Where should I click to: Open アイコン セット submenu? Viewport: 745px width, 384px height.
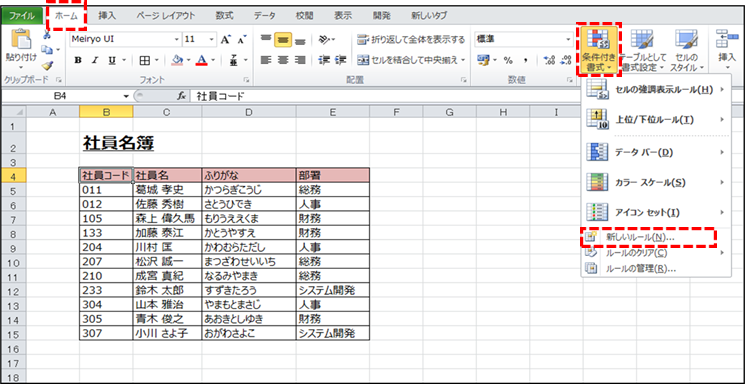656,212
